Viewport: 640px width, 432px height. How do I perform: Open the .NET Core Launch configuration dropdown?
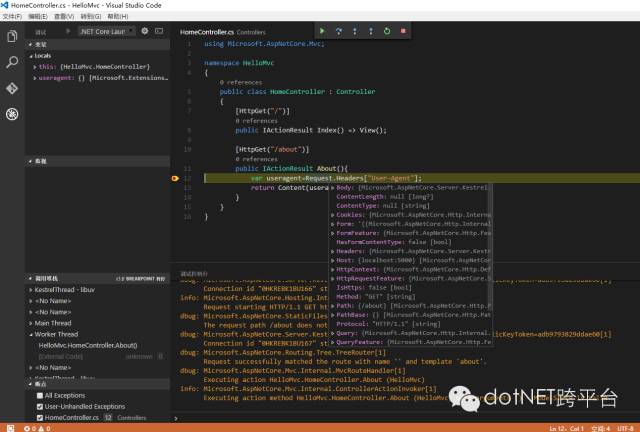[x=106, y=31]
